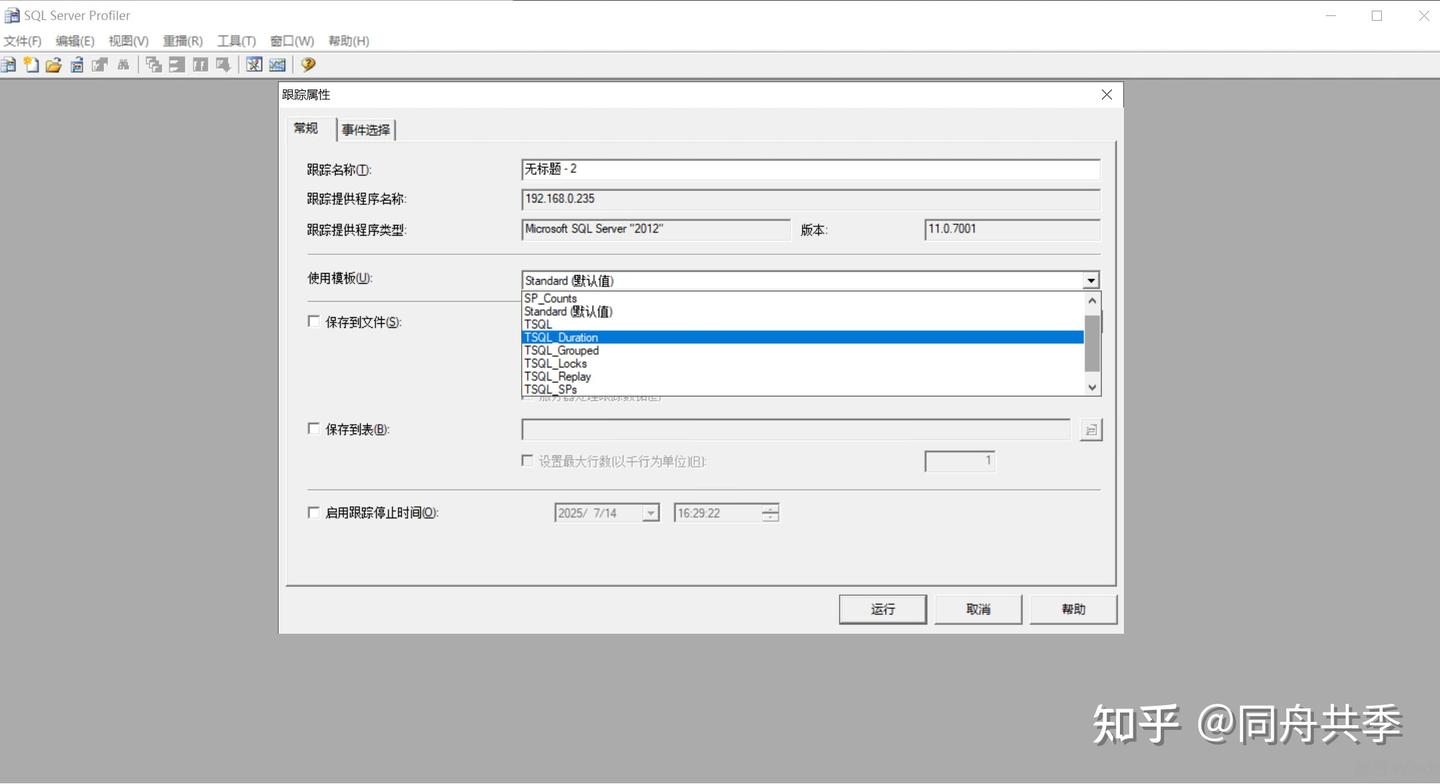Enable the 启用跟踪停止时间 checkbox

314,512
